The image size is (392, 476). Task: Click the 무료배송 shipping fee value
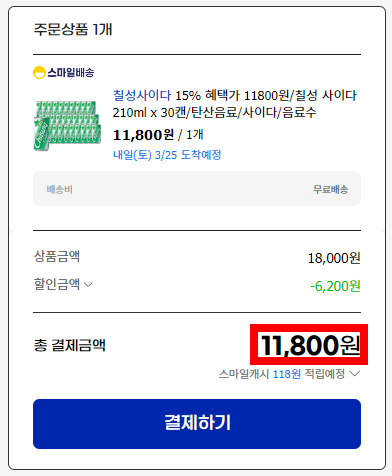[x=330, y=189]
